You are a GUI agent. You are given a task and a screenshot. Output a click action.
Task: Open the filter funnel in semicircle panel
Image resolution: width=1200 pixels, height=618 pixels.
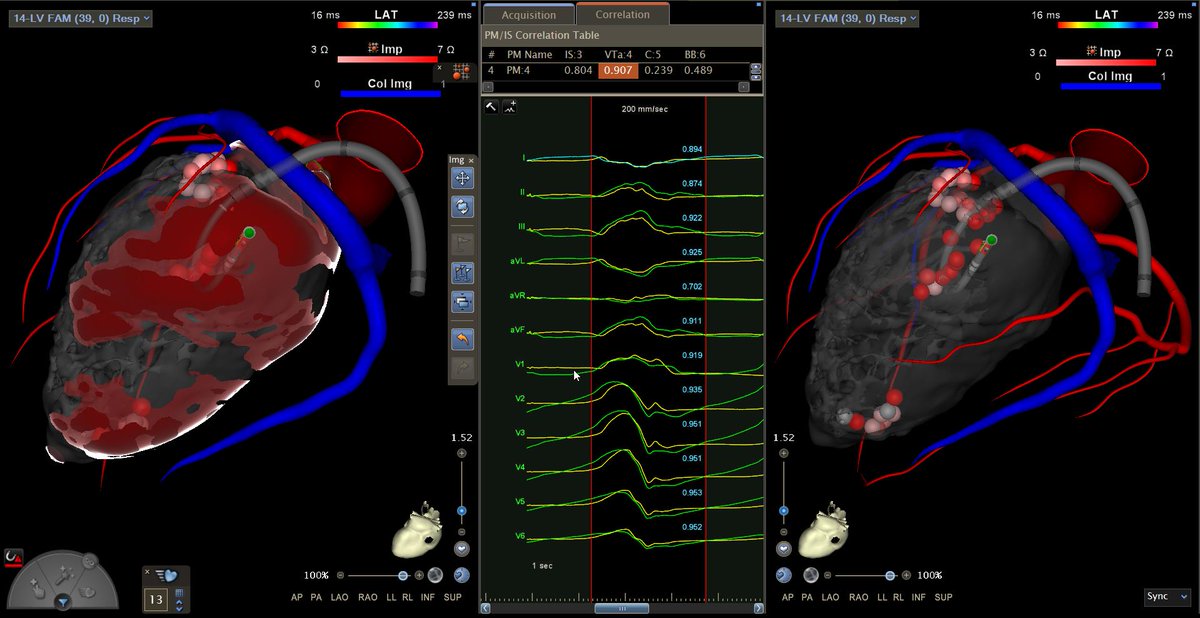tap(63, 602)
